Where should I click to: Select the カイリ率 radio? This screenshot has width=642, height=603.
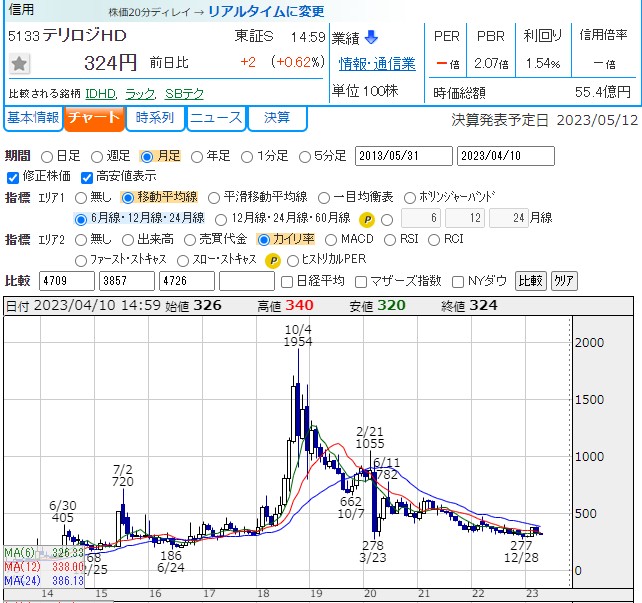pyautogui.click(x=264, y=240)
